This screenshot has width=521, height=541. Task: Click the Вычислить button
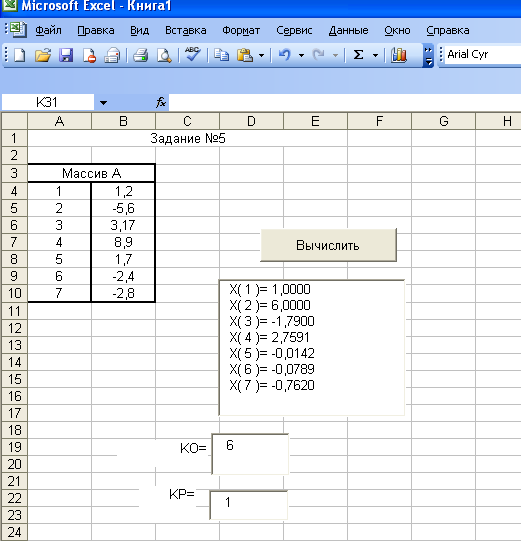point(328,245)
